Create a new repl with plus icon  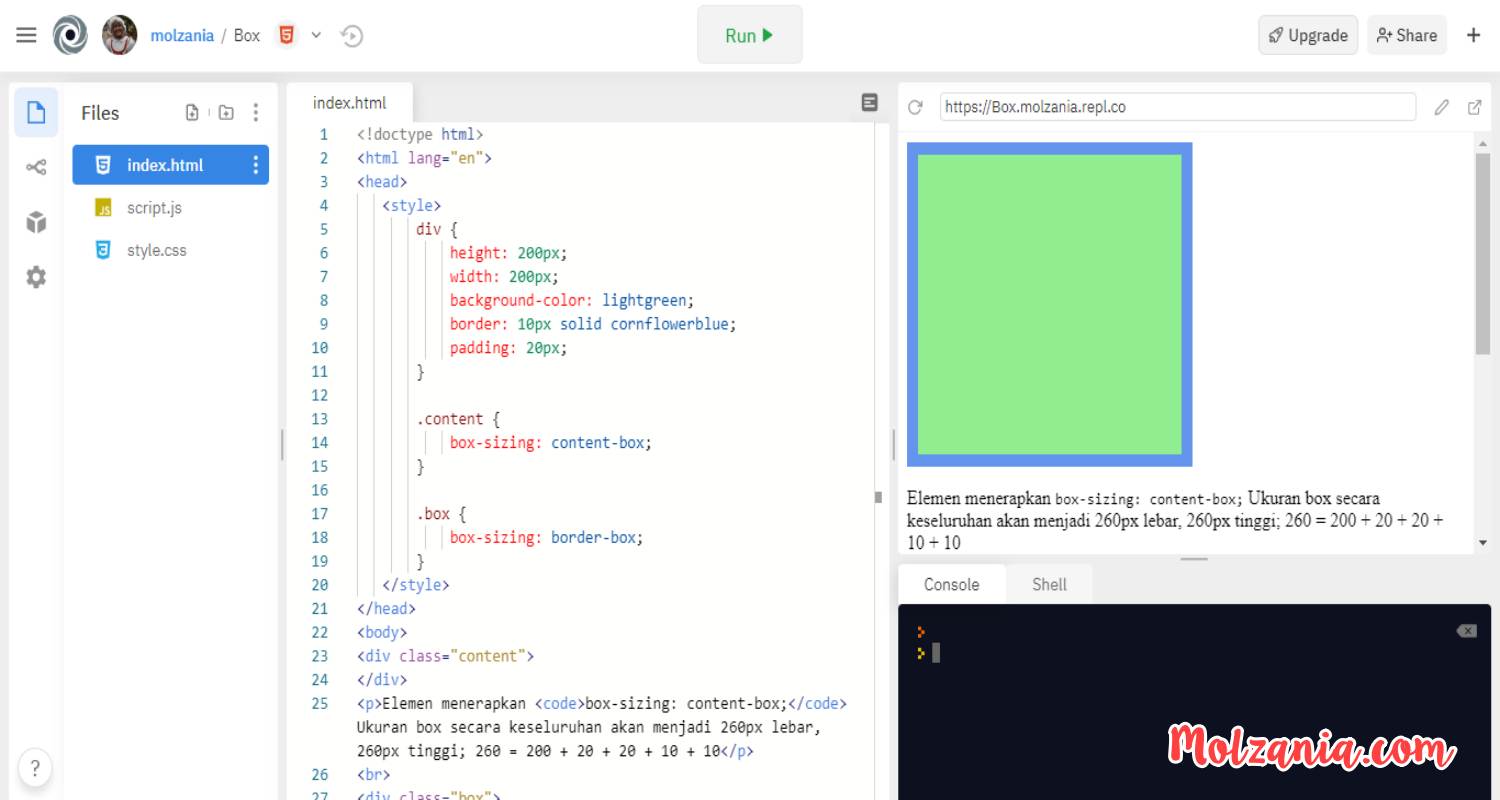pyautogui.click(x=1473, y=35)
